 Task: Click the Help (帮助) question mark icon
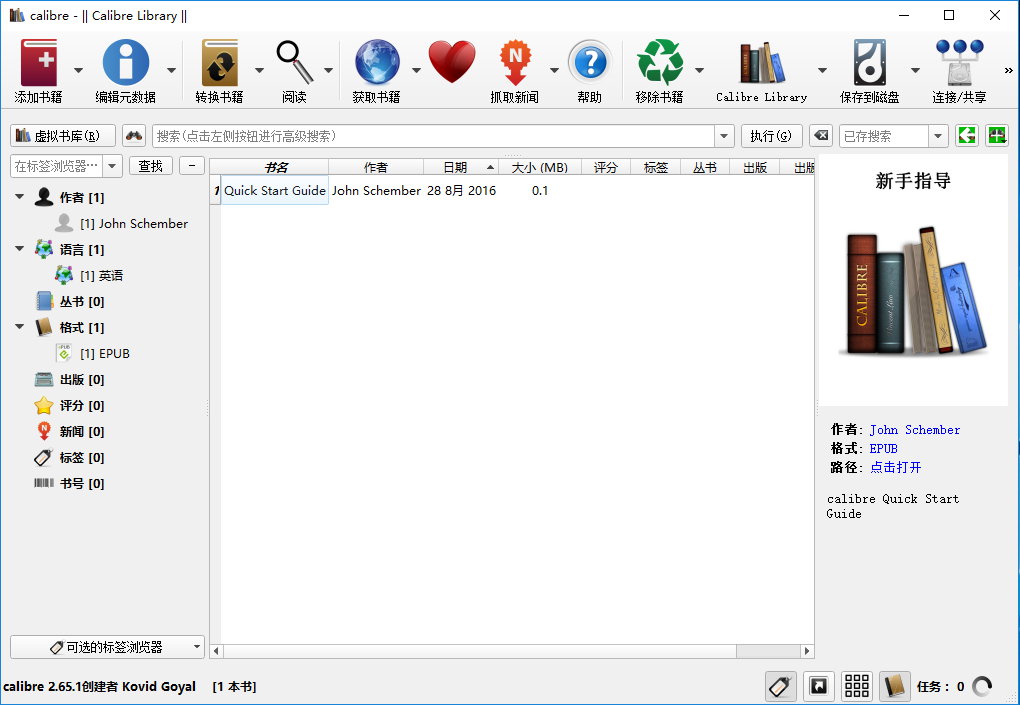(590, 63)
